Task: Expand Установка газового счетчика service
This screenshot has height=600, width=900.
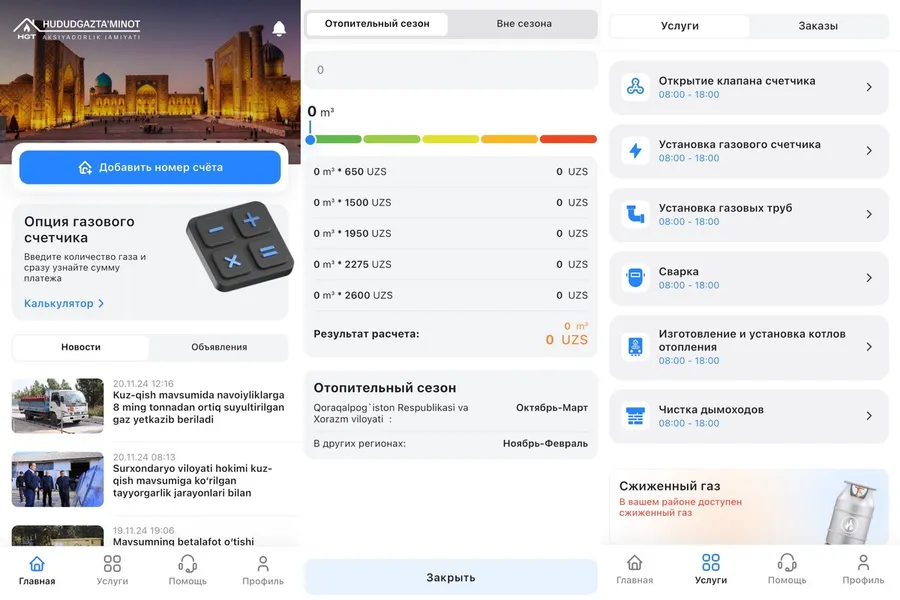Action: pos(869,151)
